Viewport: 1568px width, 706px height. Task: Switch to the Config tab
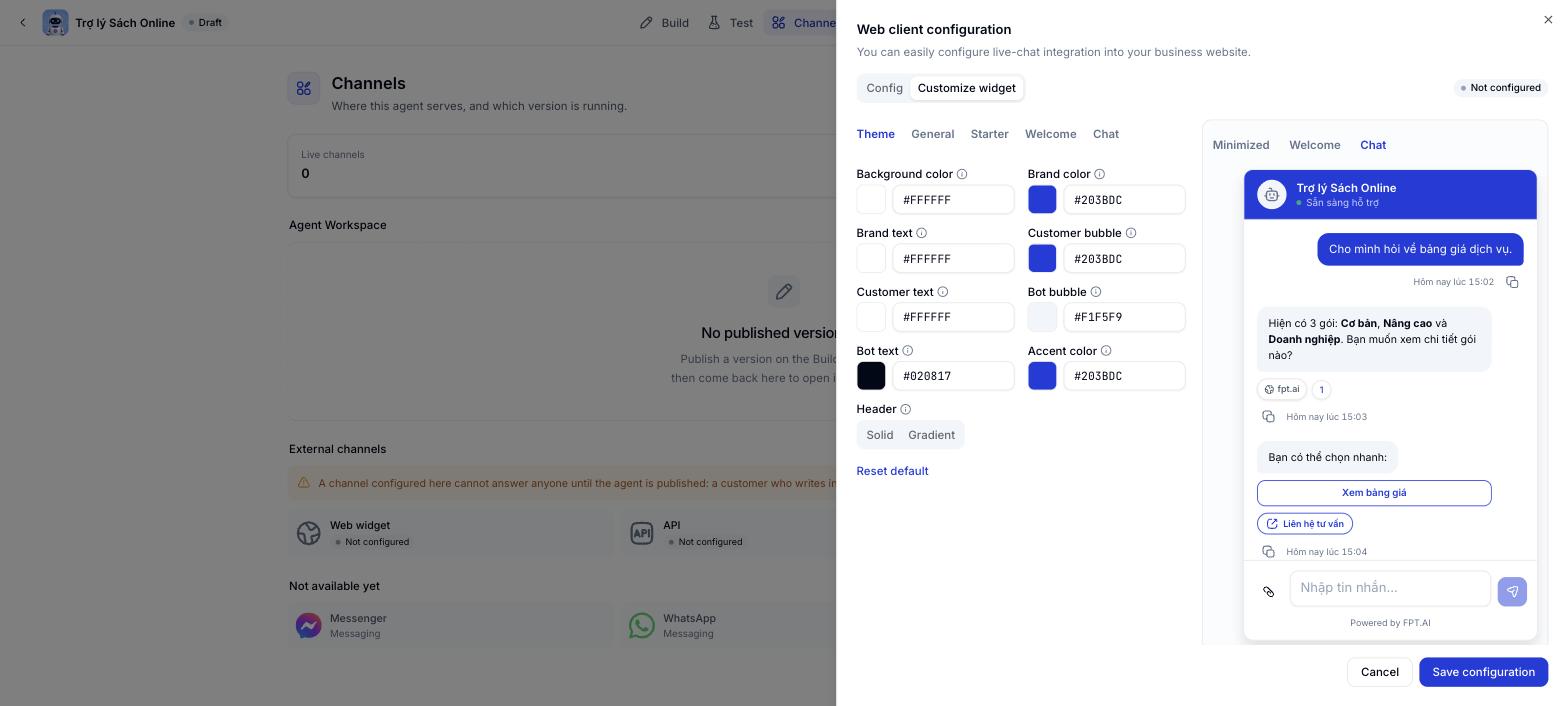pos(885,88)
